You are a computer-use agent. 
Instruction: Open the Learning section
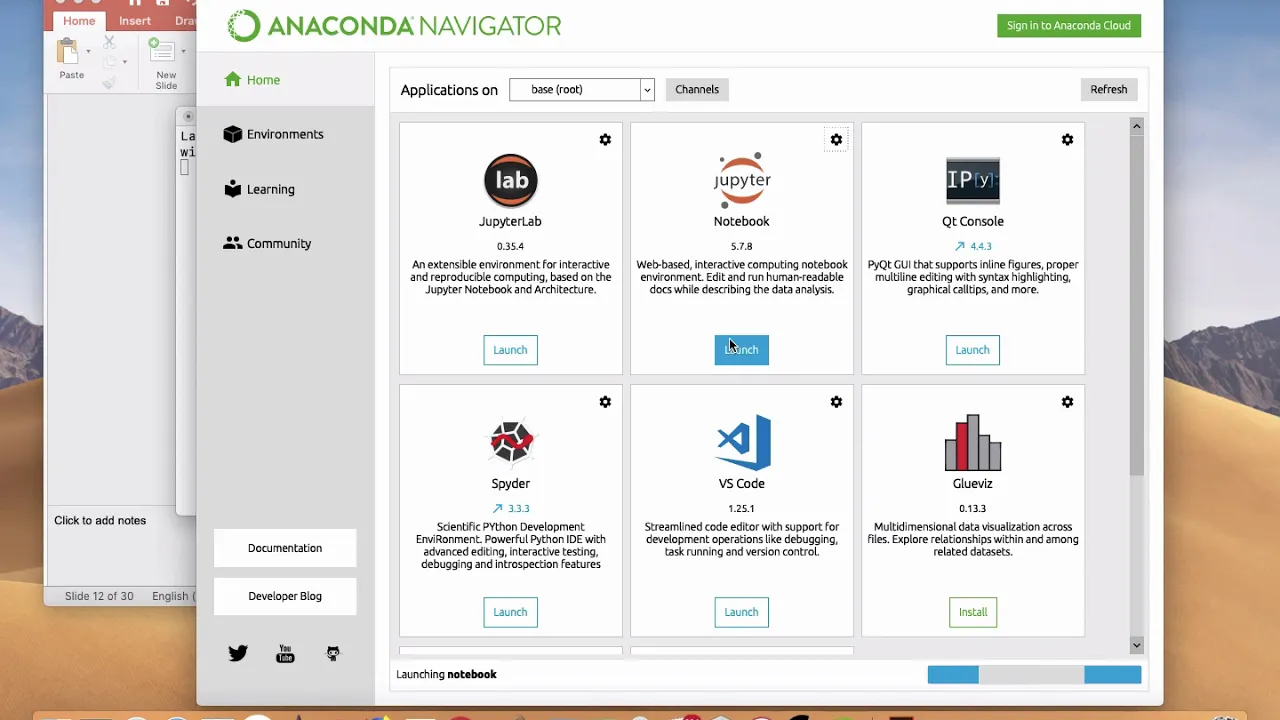[259, 189]
